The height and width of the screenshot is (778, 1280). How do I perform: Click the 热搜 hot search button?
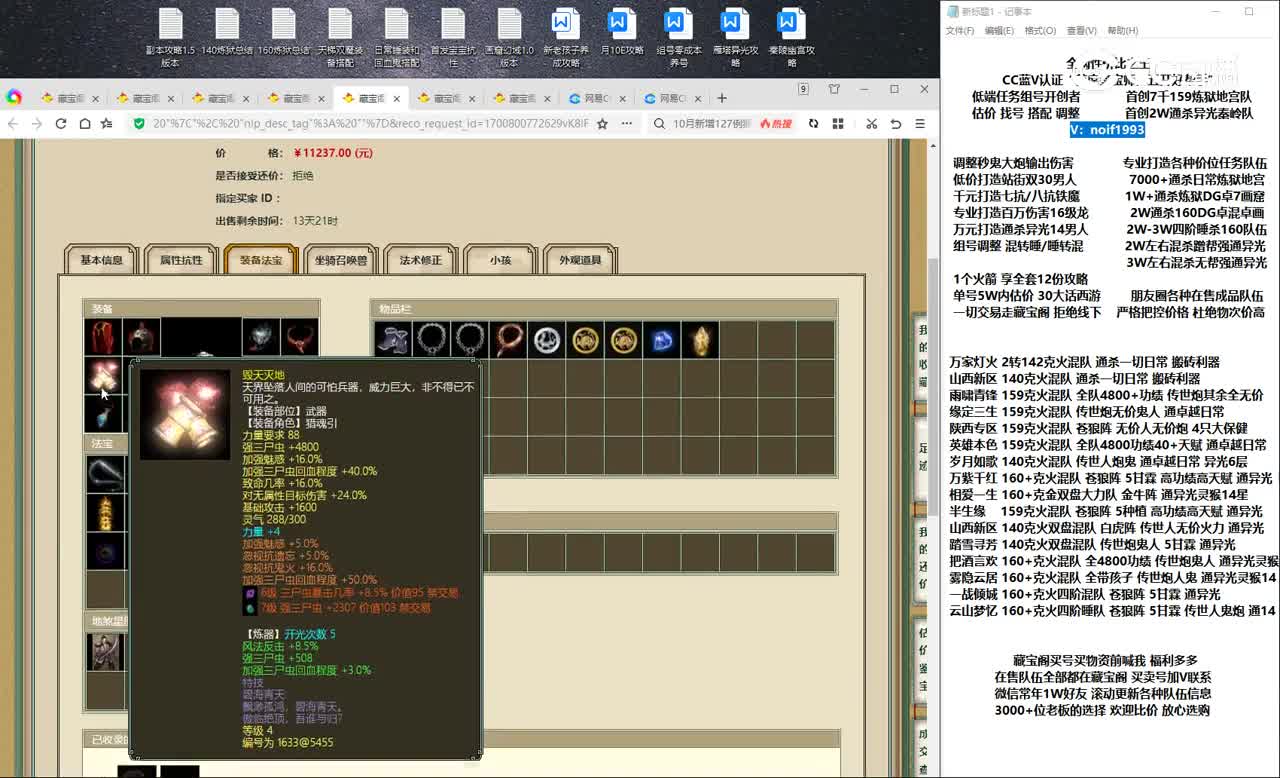coord(776,123)
